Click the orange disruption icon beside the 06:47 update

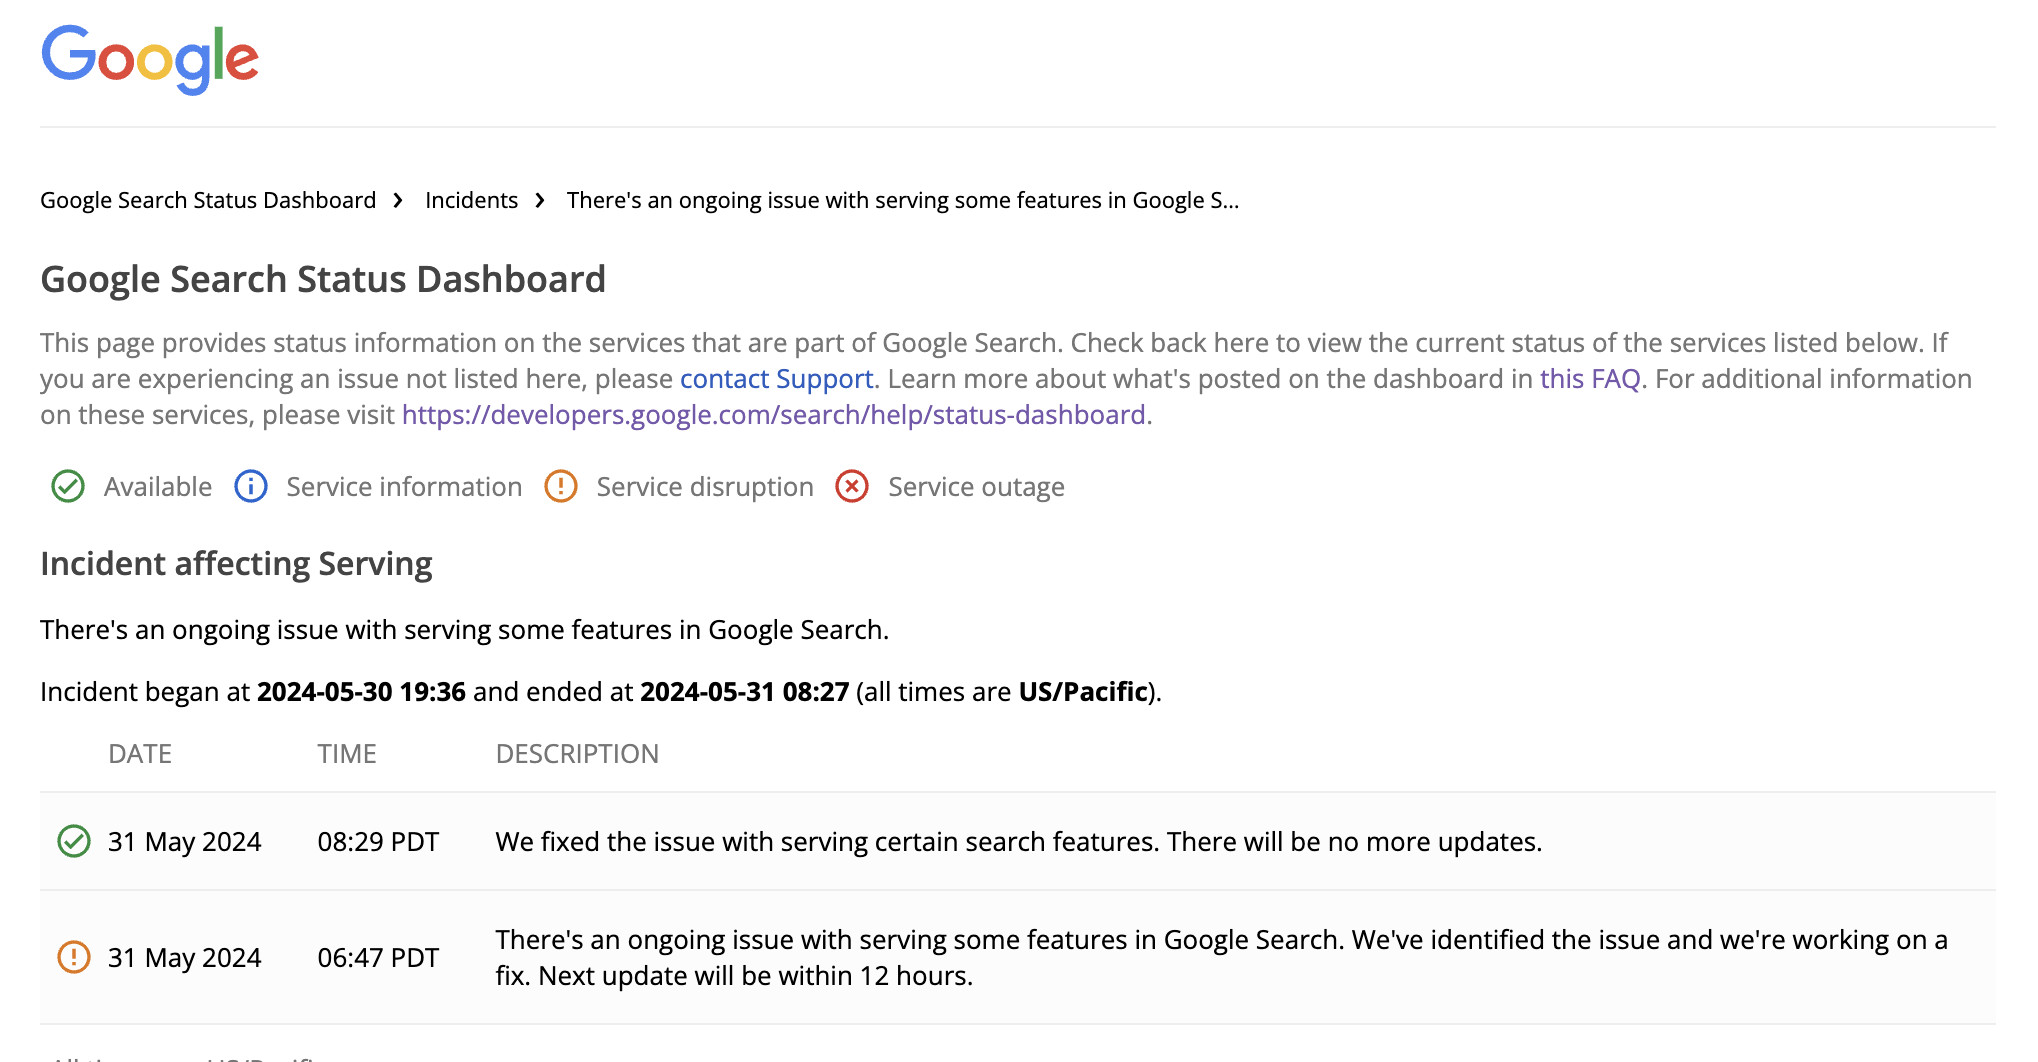[x=75, y=957]
